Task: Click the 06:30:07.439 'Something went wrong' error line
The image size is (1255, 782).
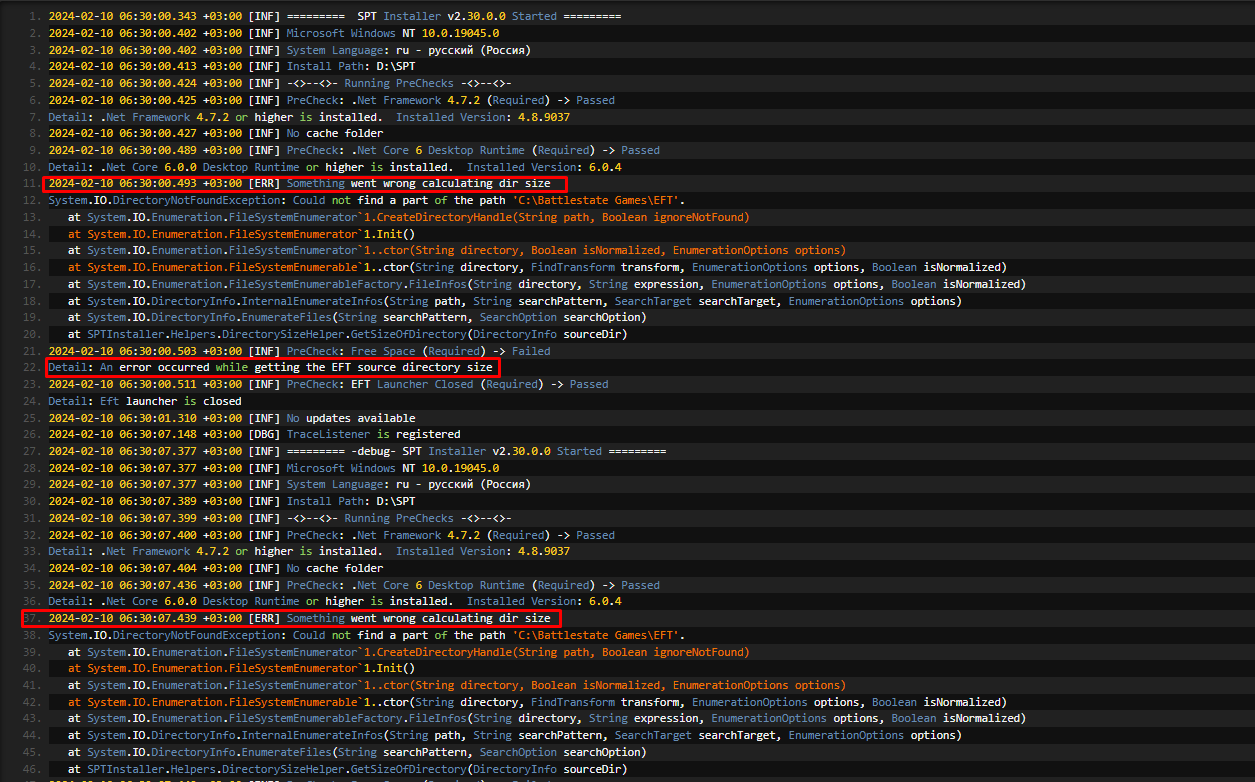Action: (299, 618)
